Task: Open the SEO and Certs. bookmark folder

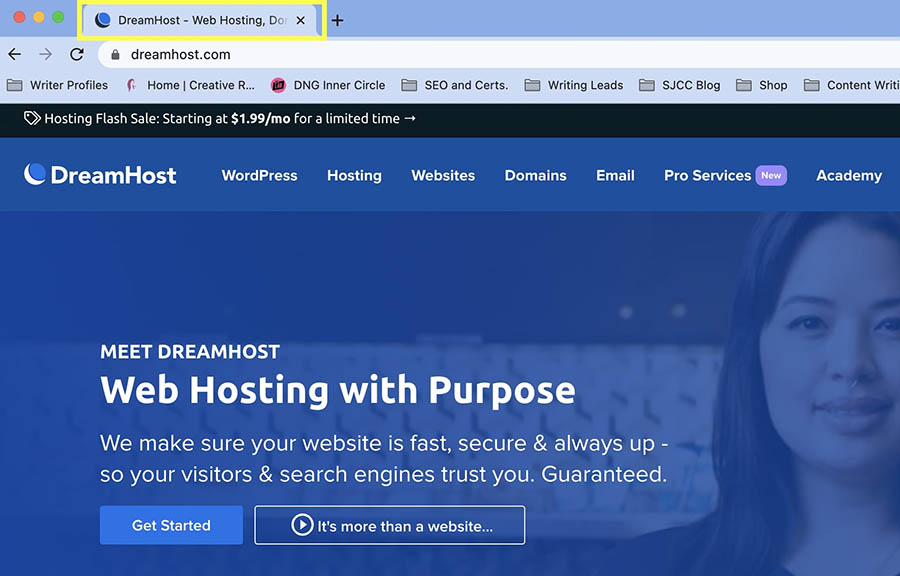Action: pyautogui.click(x=455, y=85)
